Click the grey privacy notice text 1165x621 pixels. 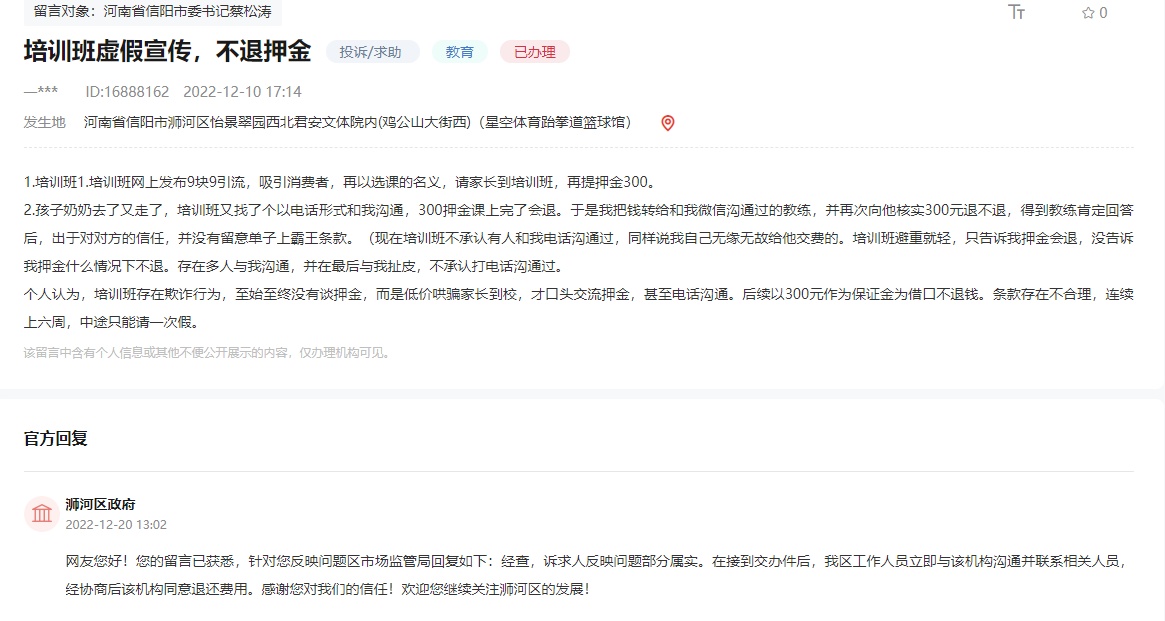[x=208, y=352]
